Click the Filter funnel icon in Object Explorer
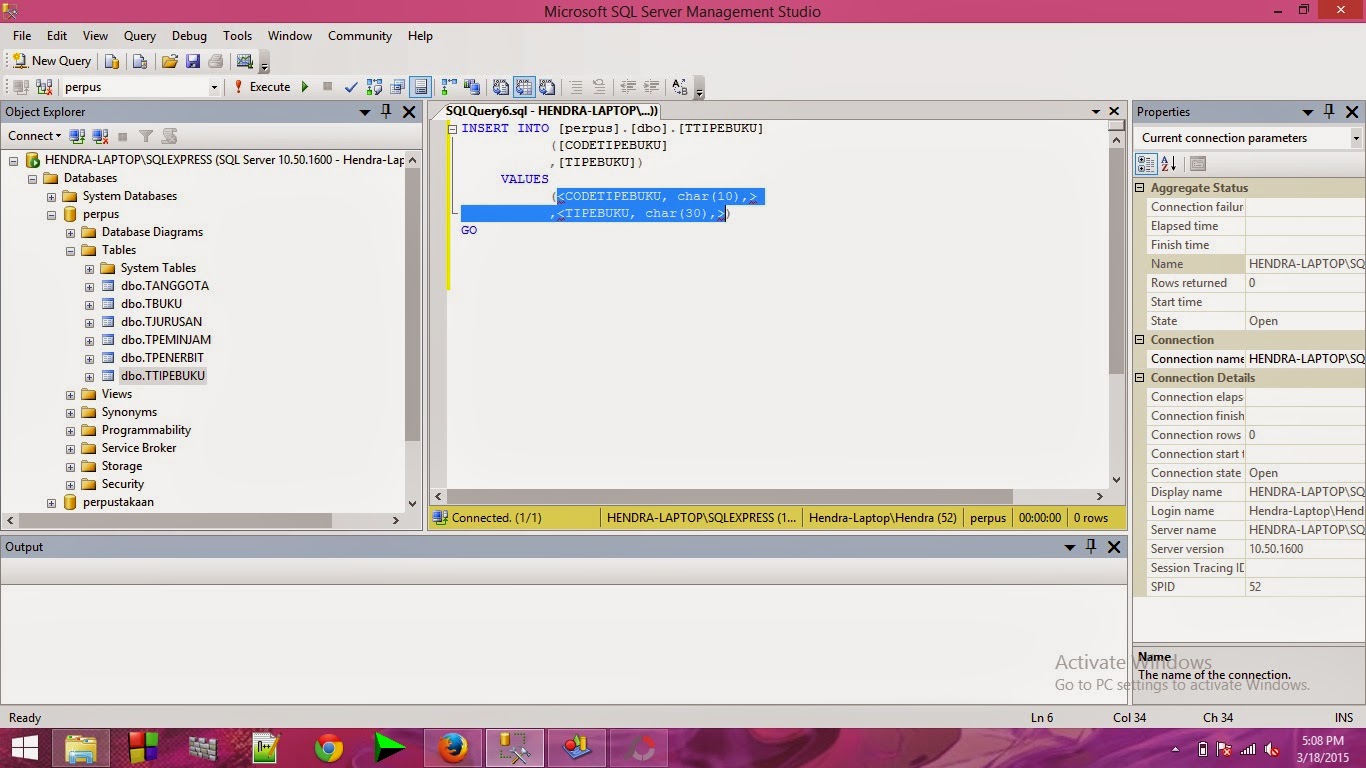The width and height of the screenshot is (1366, 768). tap(146, 136)
